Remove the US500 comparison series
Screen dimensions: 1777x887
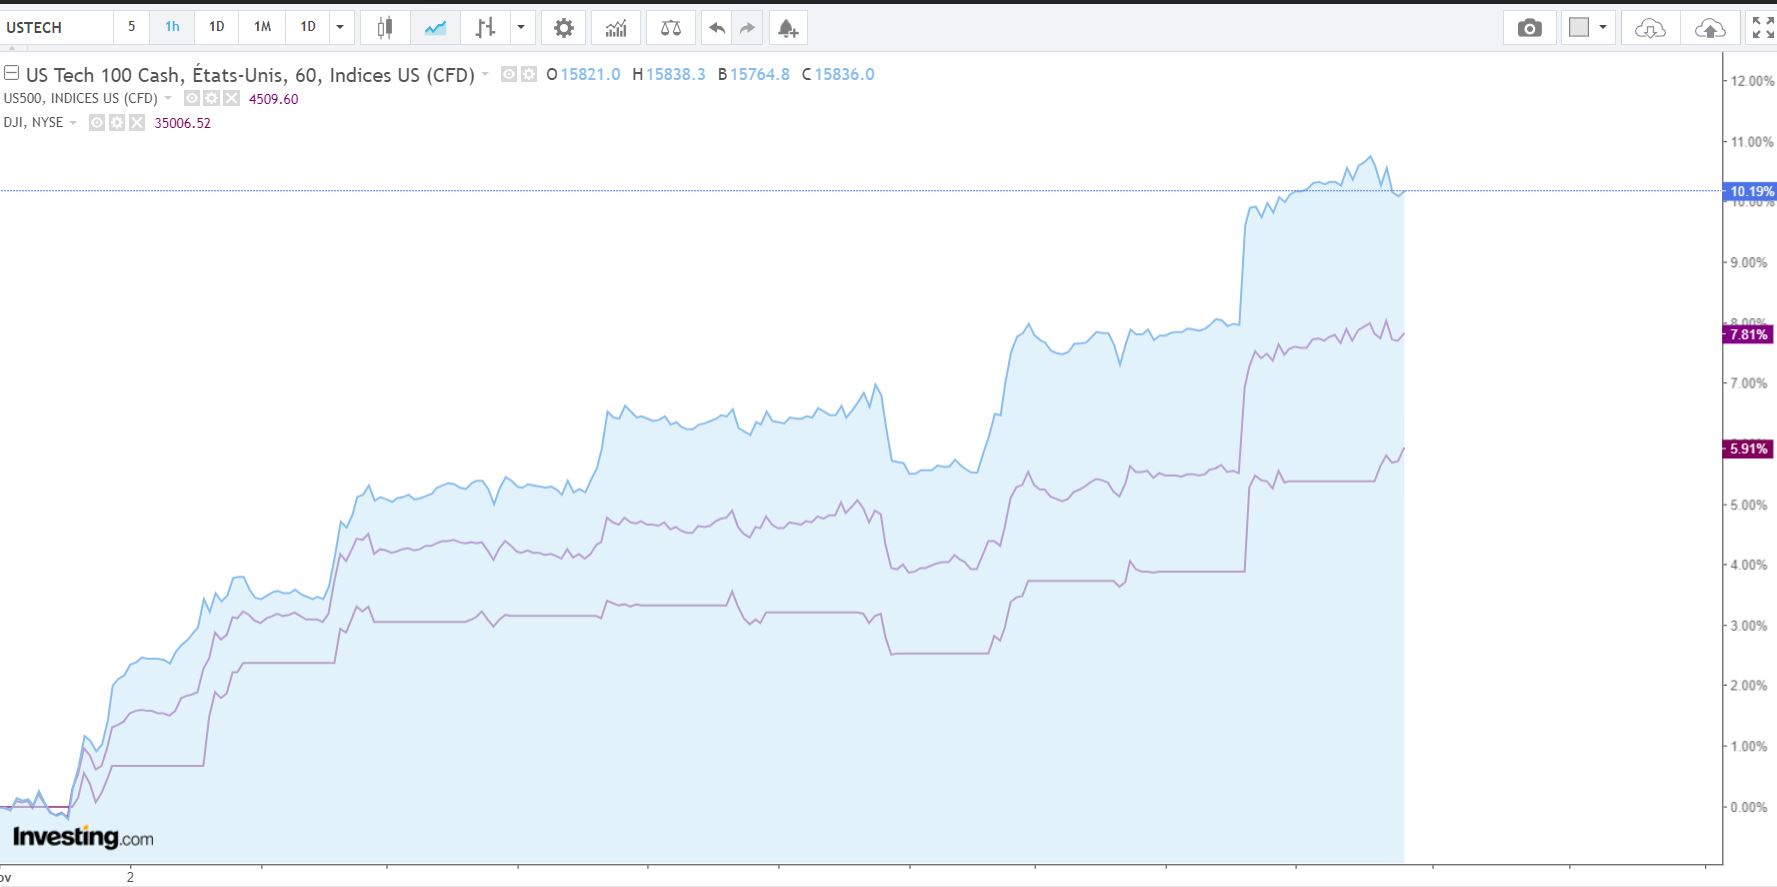[x=231, y=98]
